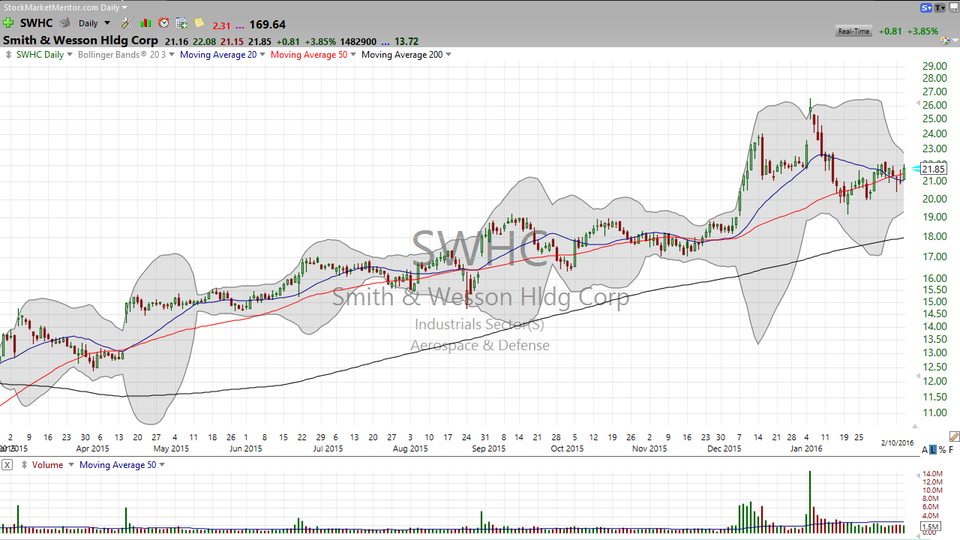This screenshot has height=540, width=960.
Task: Click the green-red candlestick bars icon
Action: click(x=146, y=23)
